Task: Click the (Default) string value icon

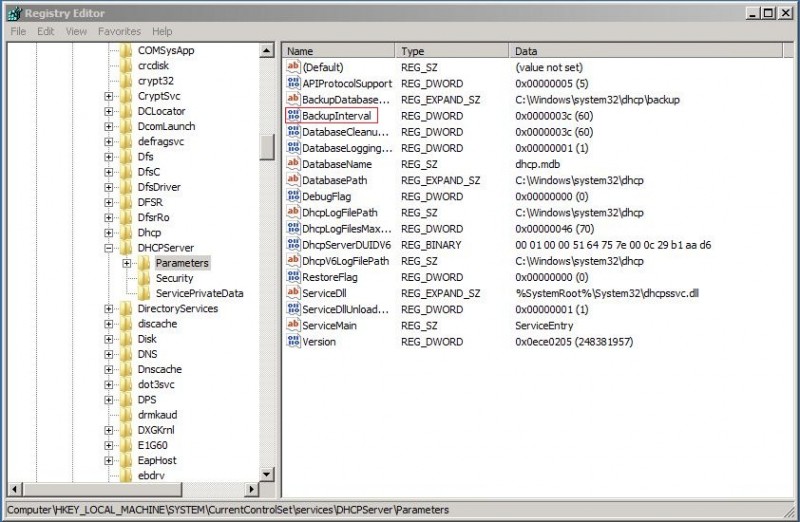Action: tap(293, 67)
